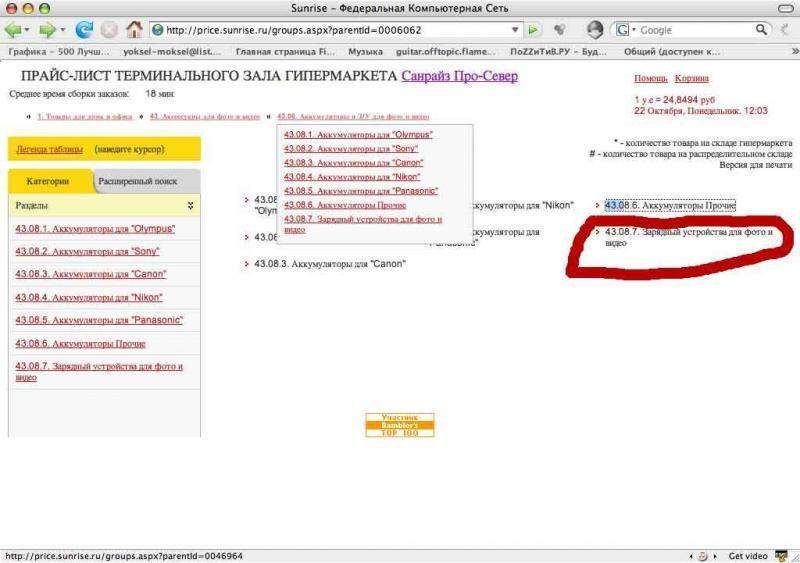The width and height of the screenshot is (800, 563).
Task: Open main list '43.08.3. Аккумуляторы для Canon'
Action: [x=330, y=264]
